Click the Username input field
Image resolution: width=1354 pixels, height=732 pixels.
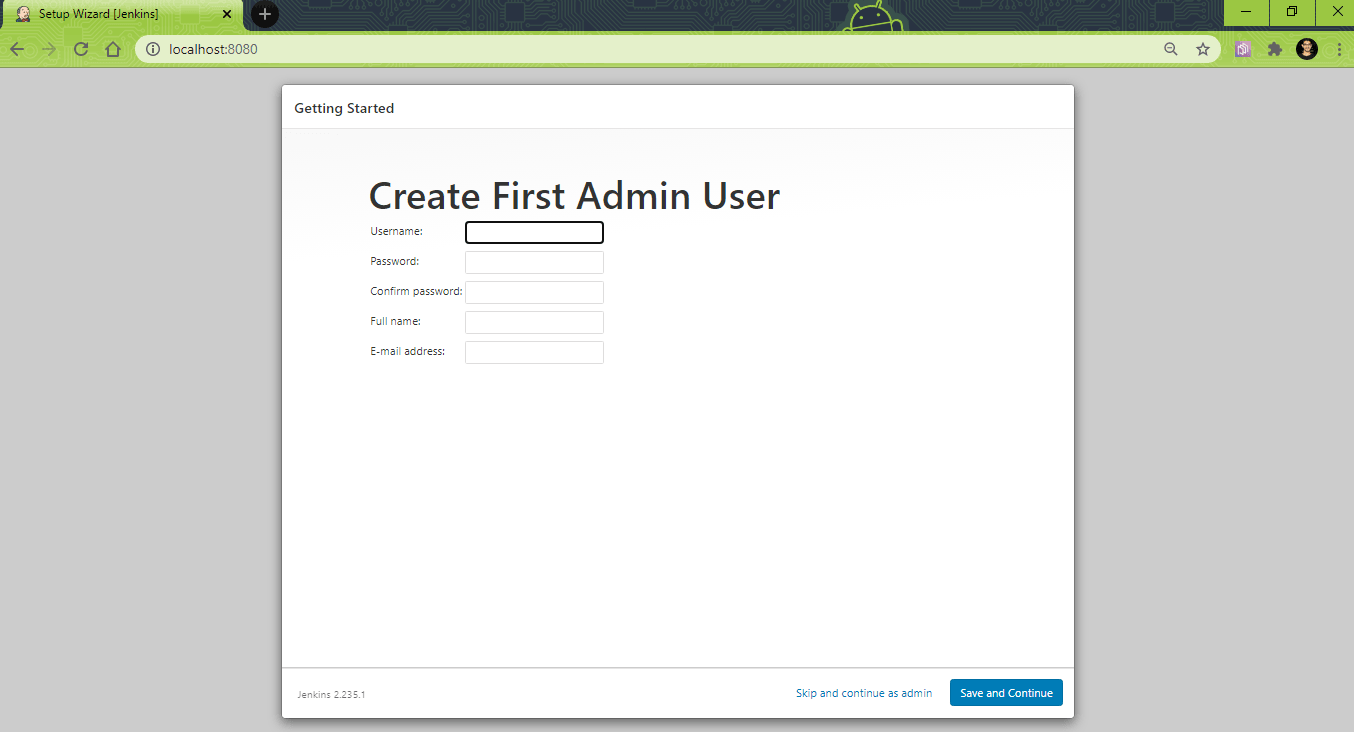[x=534, y=232]
